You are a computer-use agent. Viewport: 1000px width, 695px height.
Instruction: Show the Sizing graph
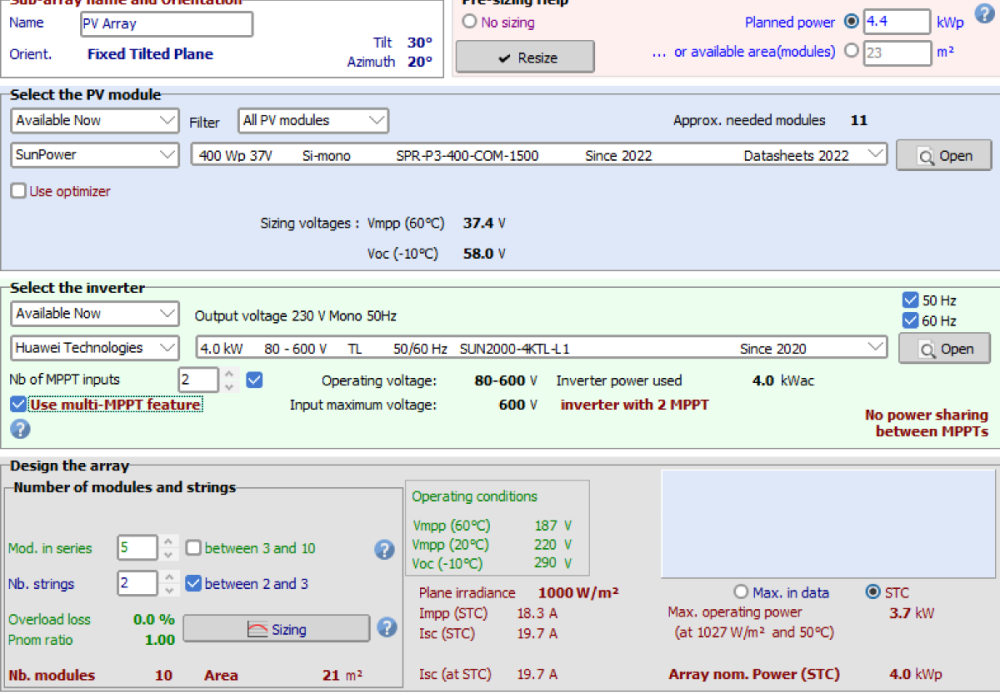click(276, 629)
